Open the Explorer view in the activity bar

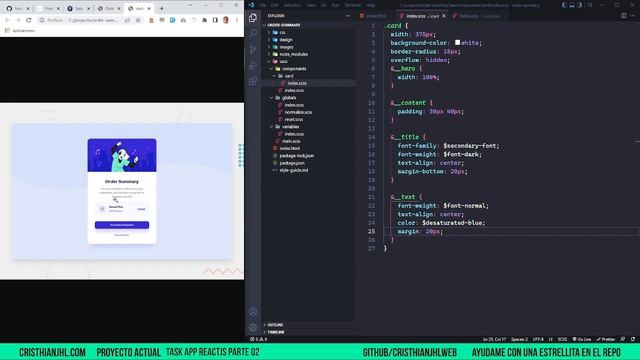tap(253, 18)
